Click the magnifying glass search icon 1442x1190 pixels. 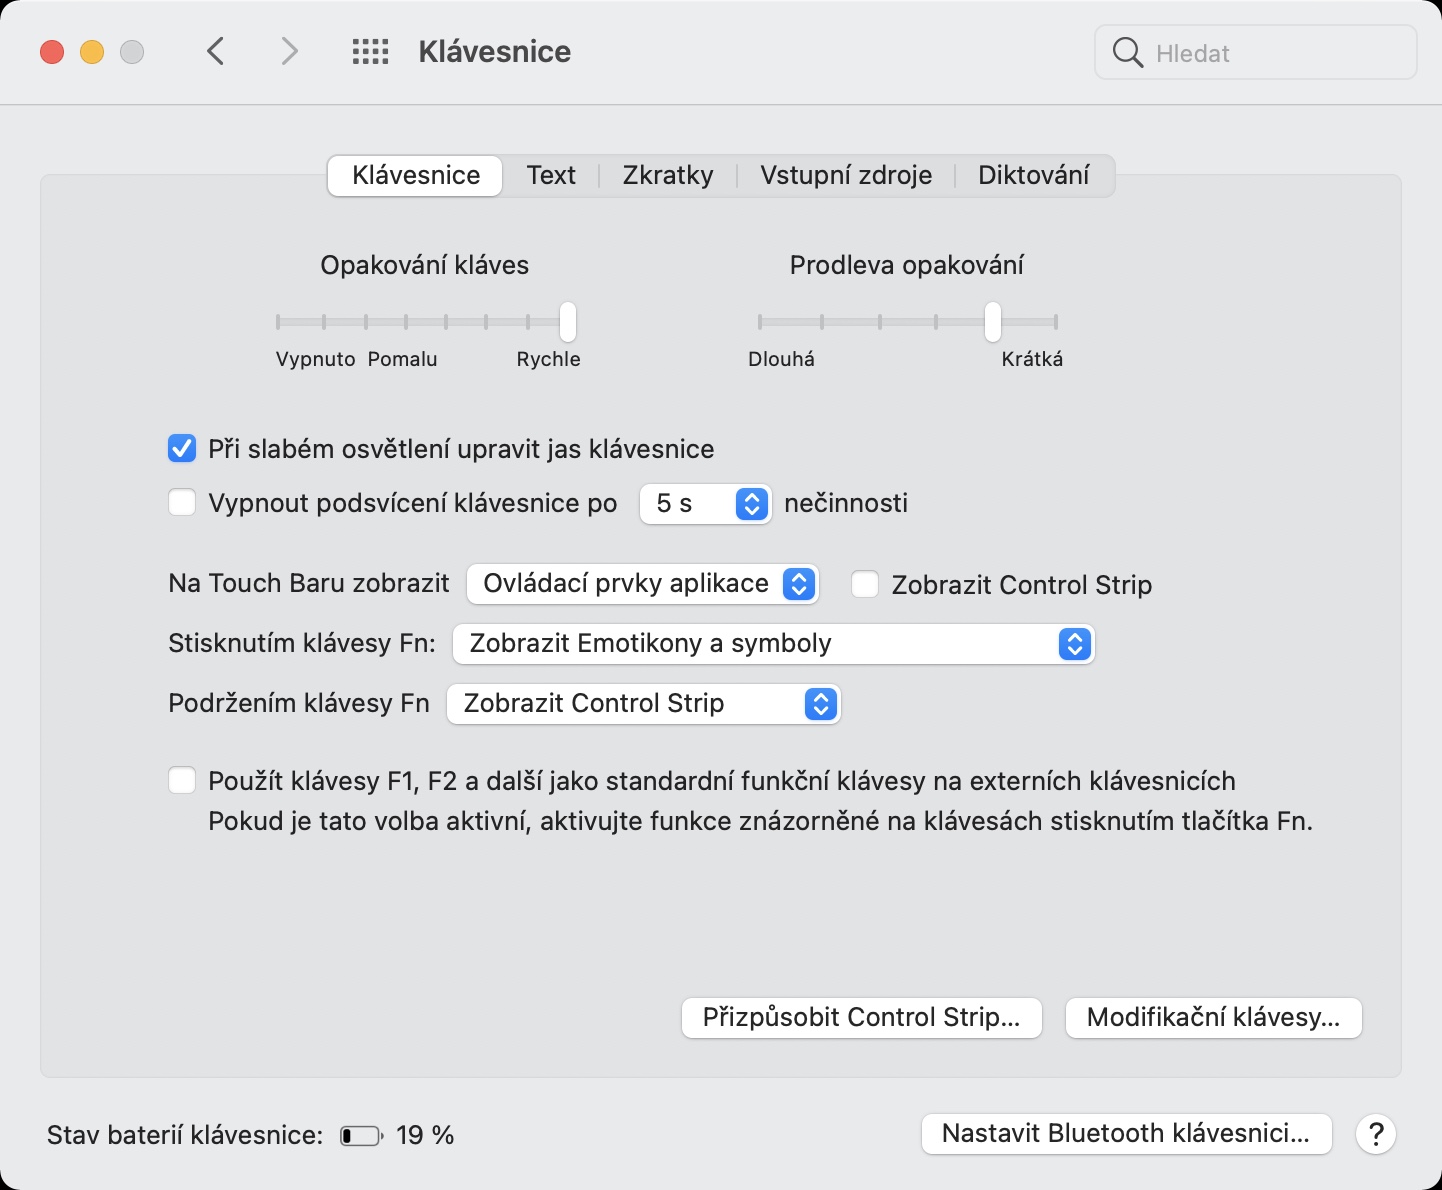coord(1127,53)
